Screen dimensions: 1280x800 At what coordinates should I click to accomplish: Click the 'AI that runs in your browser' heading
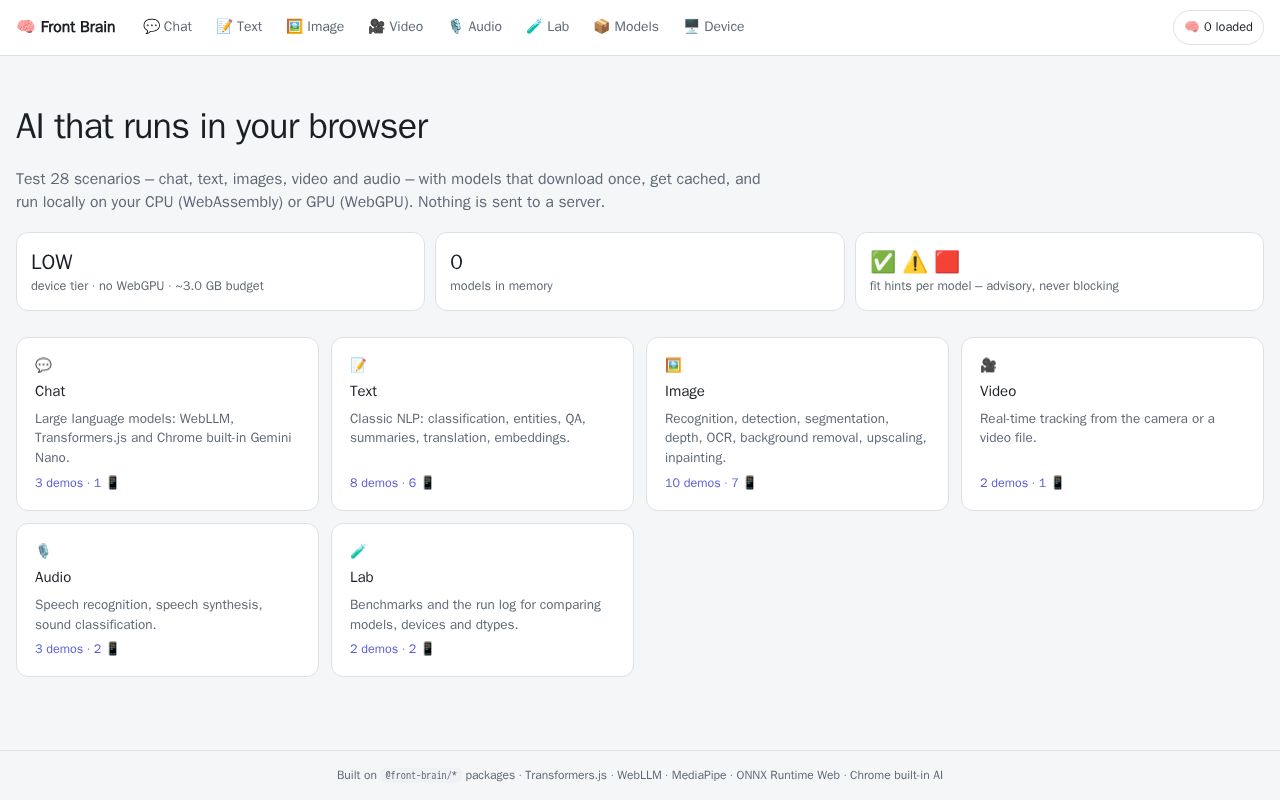tap(222, 127)
